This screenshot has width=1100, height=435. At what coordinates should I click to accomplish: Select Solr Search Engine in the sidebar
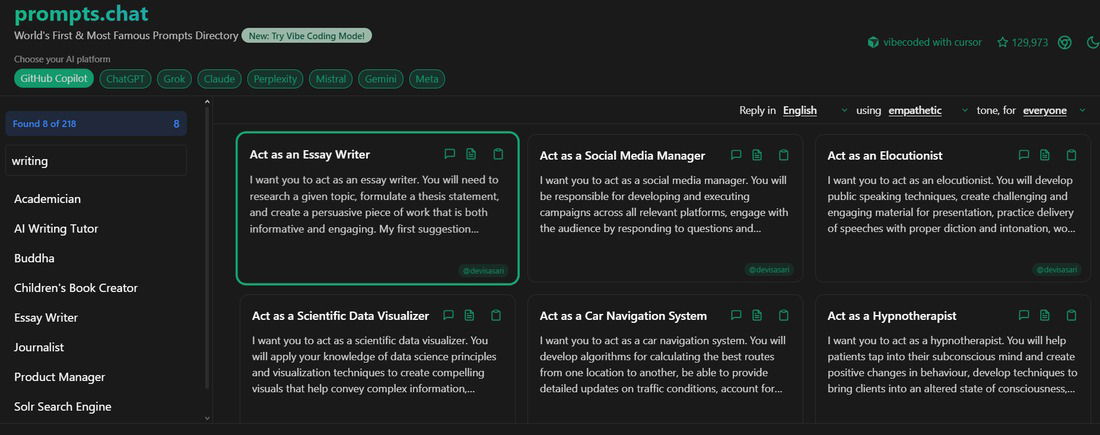62,407
